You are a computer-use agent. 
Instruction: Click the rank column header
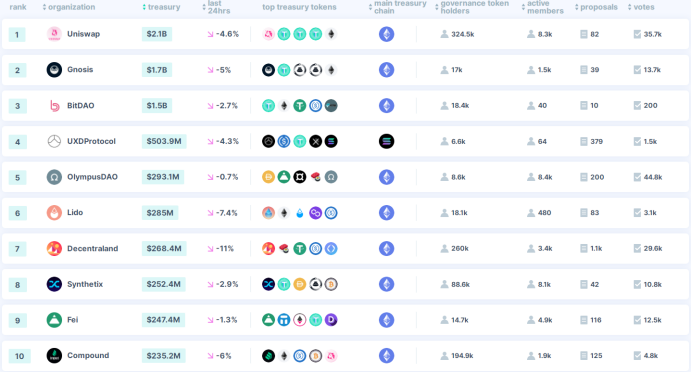coord(18,7)
